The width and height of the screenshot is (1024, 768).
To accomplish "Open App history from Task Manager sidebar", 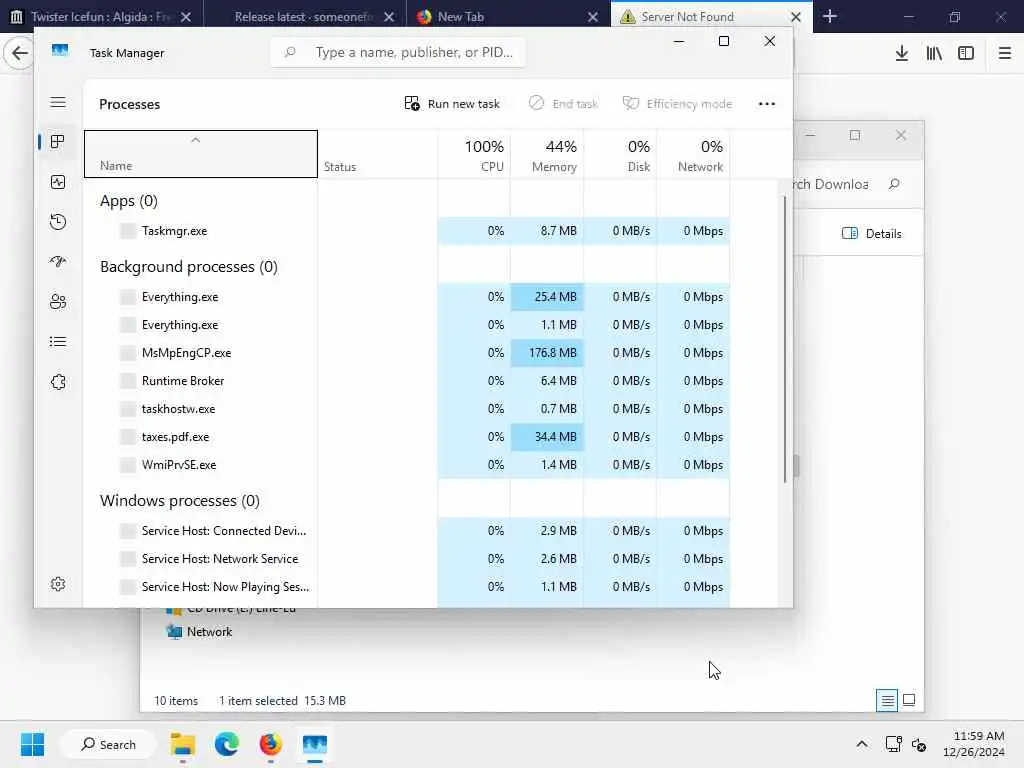I will 58,222.
